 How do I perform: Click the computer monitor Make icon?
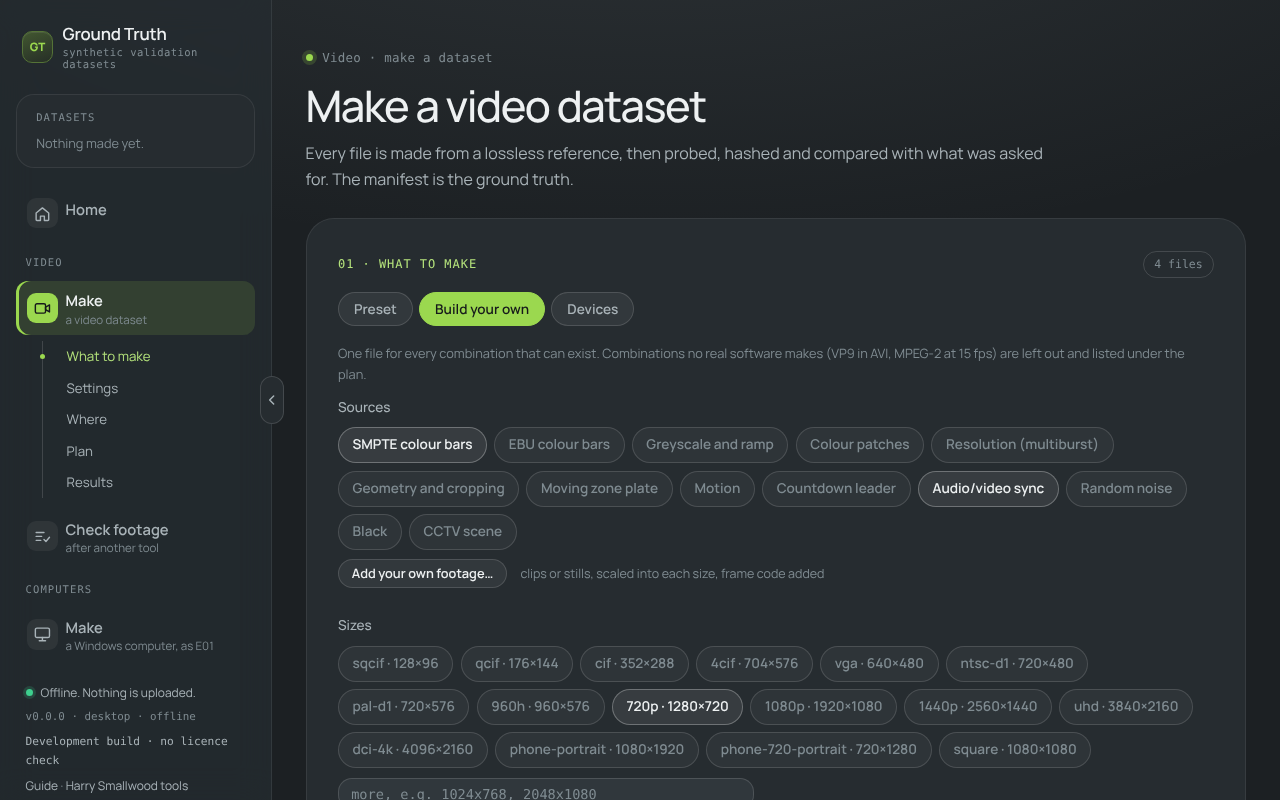[x=42, y=634]
